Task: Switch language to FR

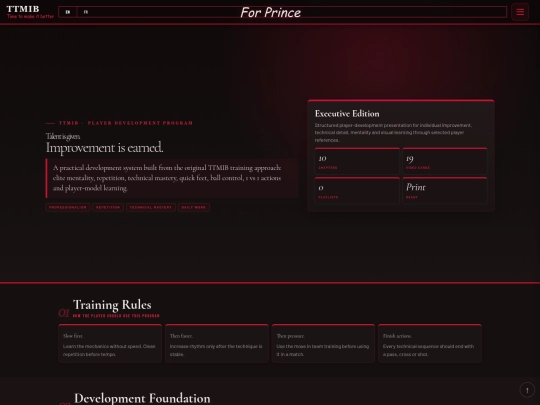Action: tap(86, 12)
